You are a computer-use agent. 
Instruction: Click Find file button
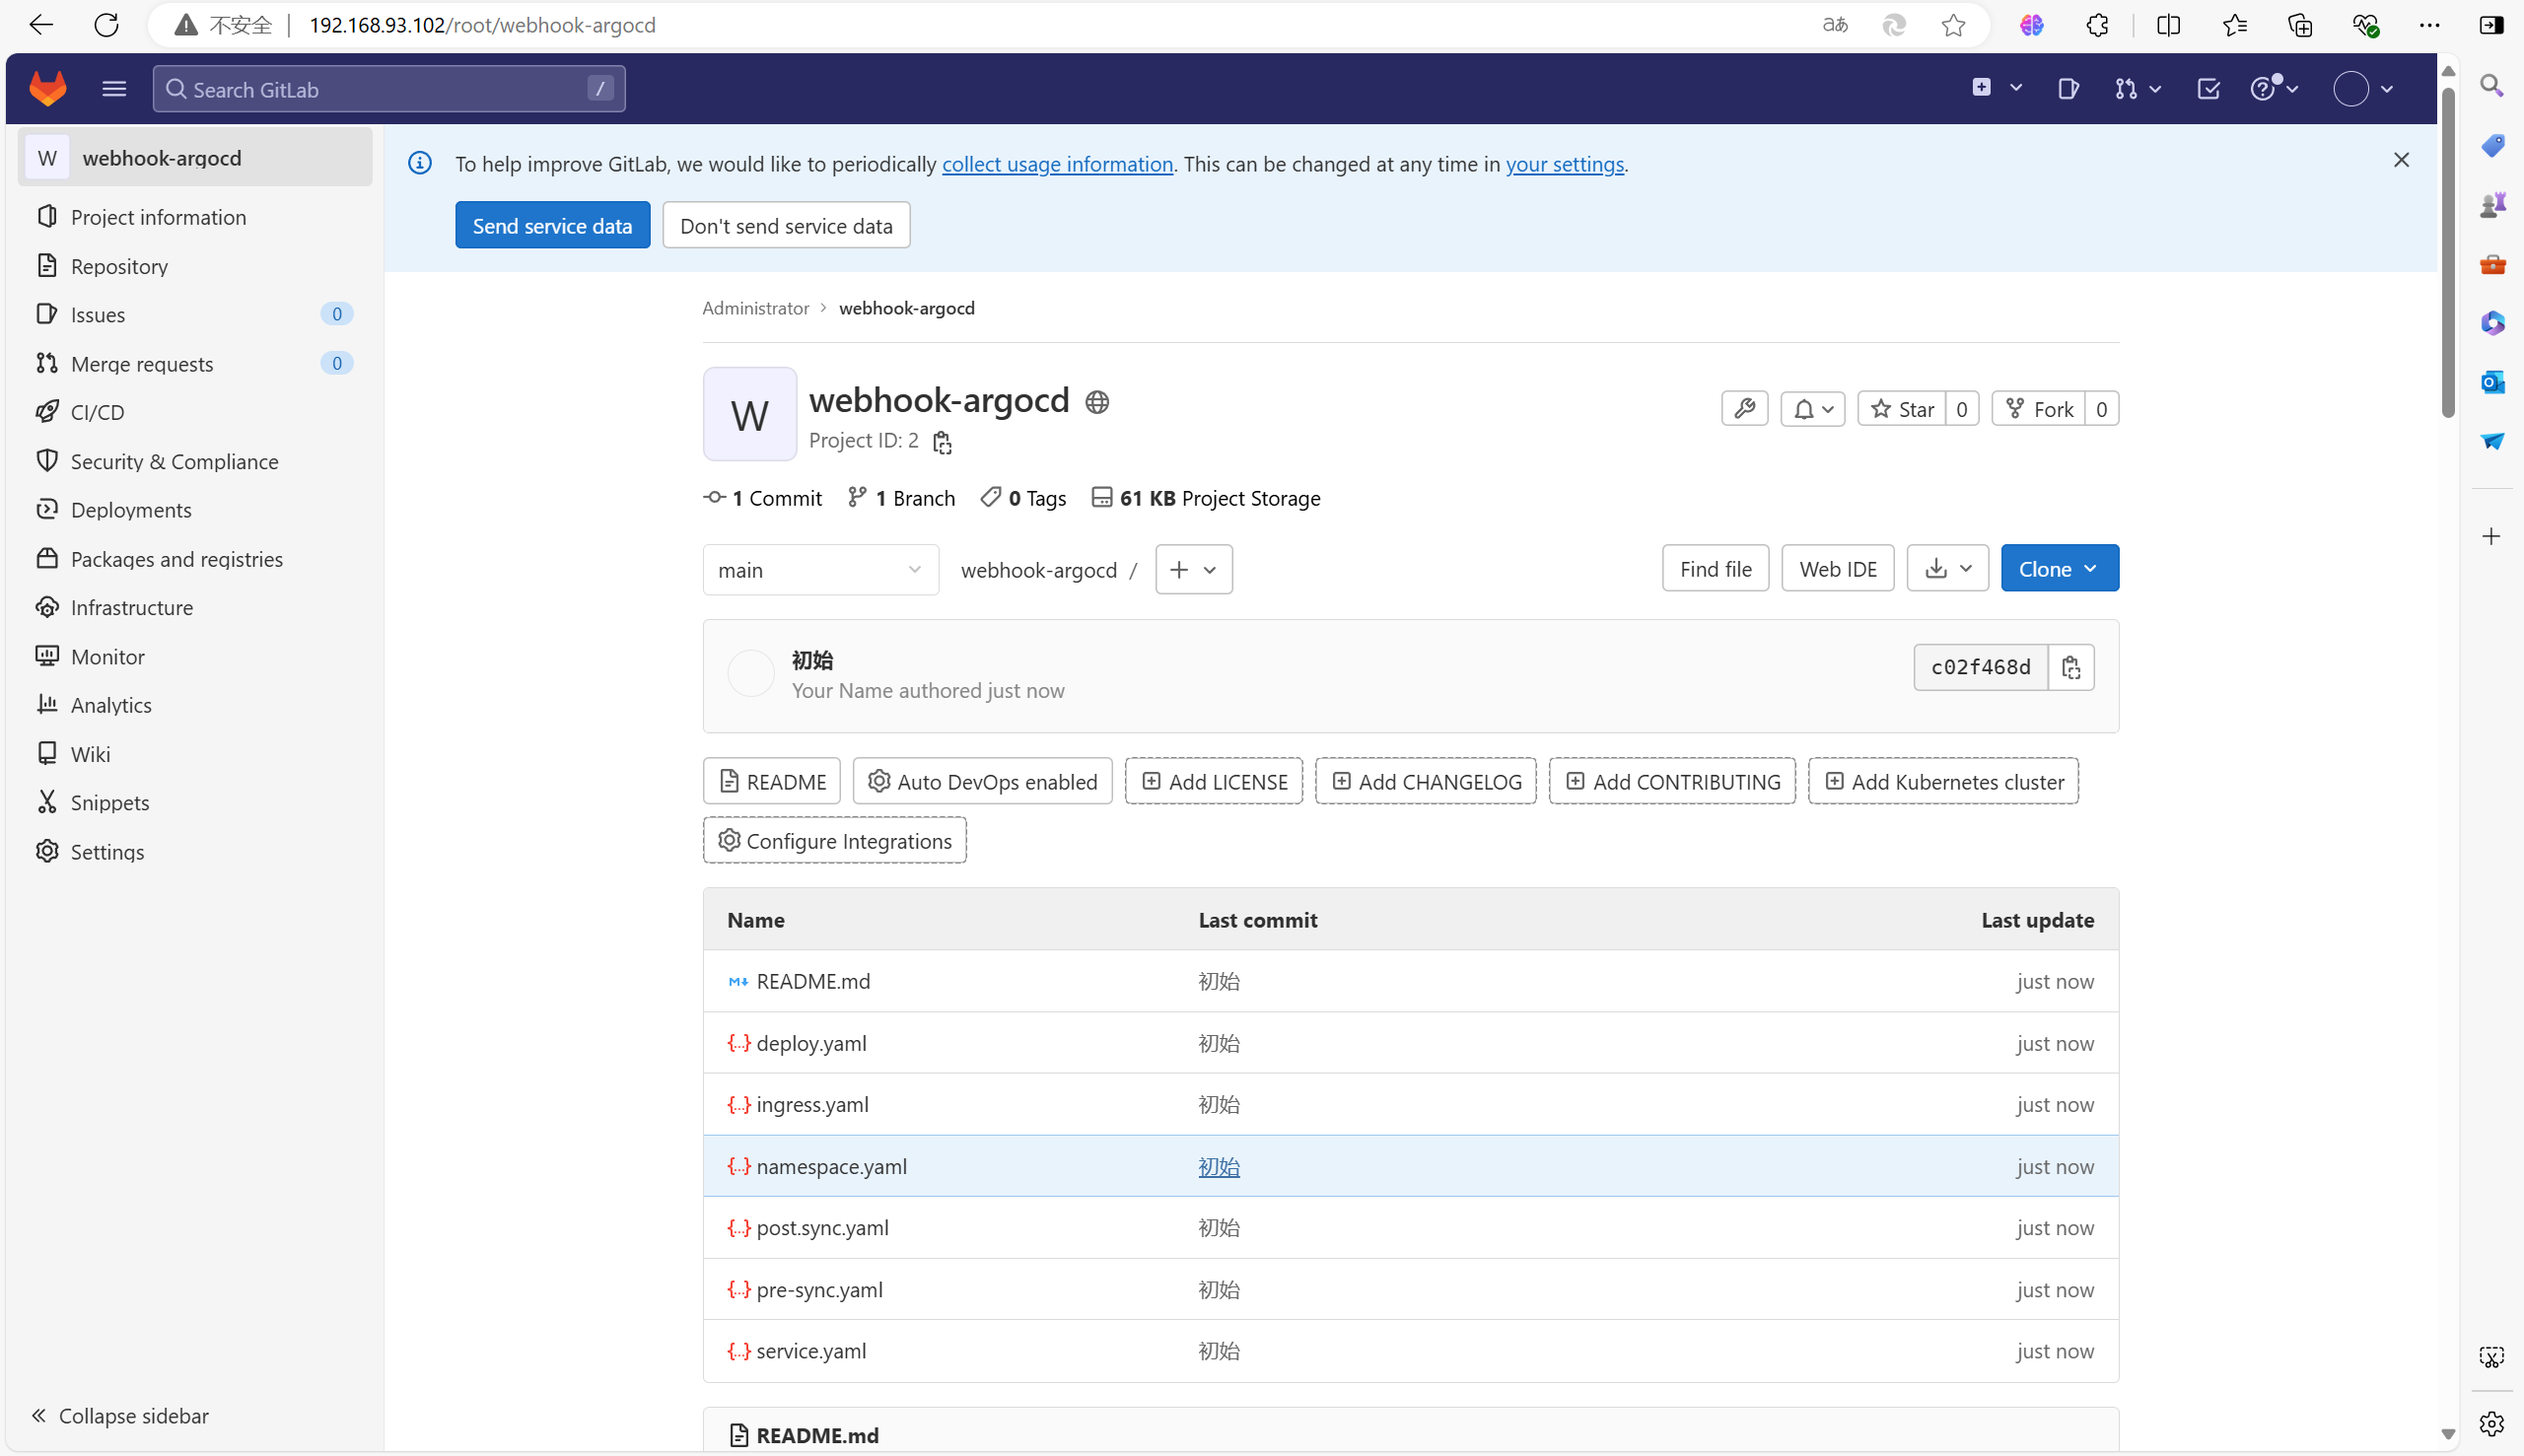pyautogui.click(x=1715, y=568)
